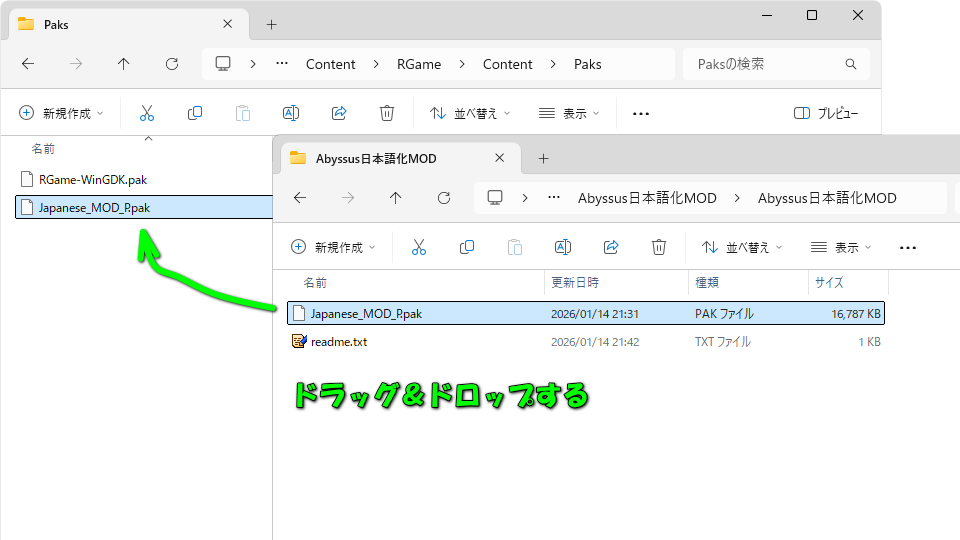Click Content breadcrumb after ellipsis in Paks window

331,64
